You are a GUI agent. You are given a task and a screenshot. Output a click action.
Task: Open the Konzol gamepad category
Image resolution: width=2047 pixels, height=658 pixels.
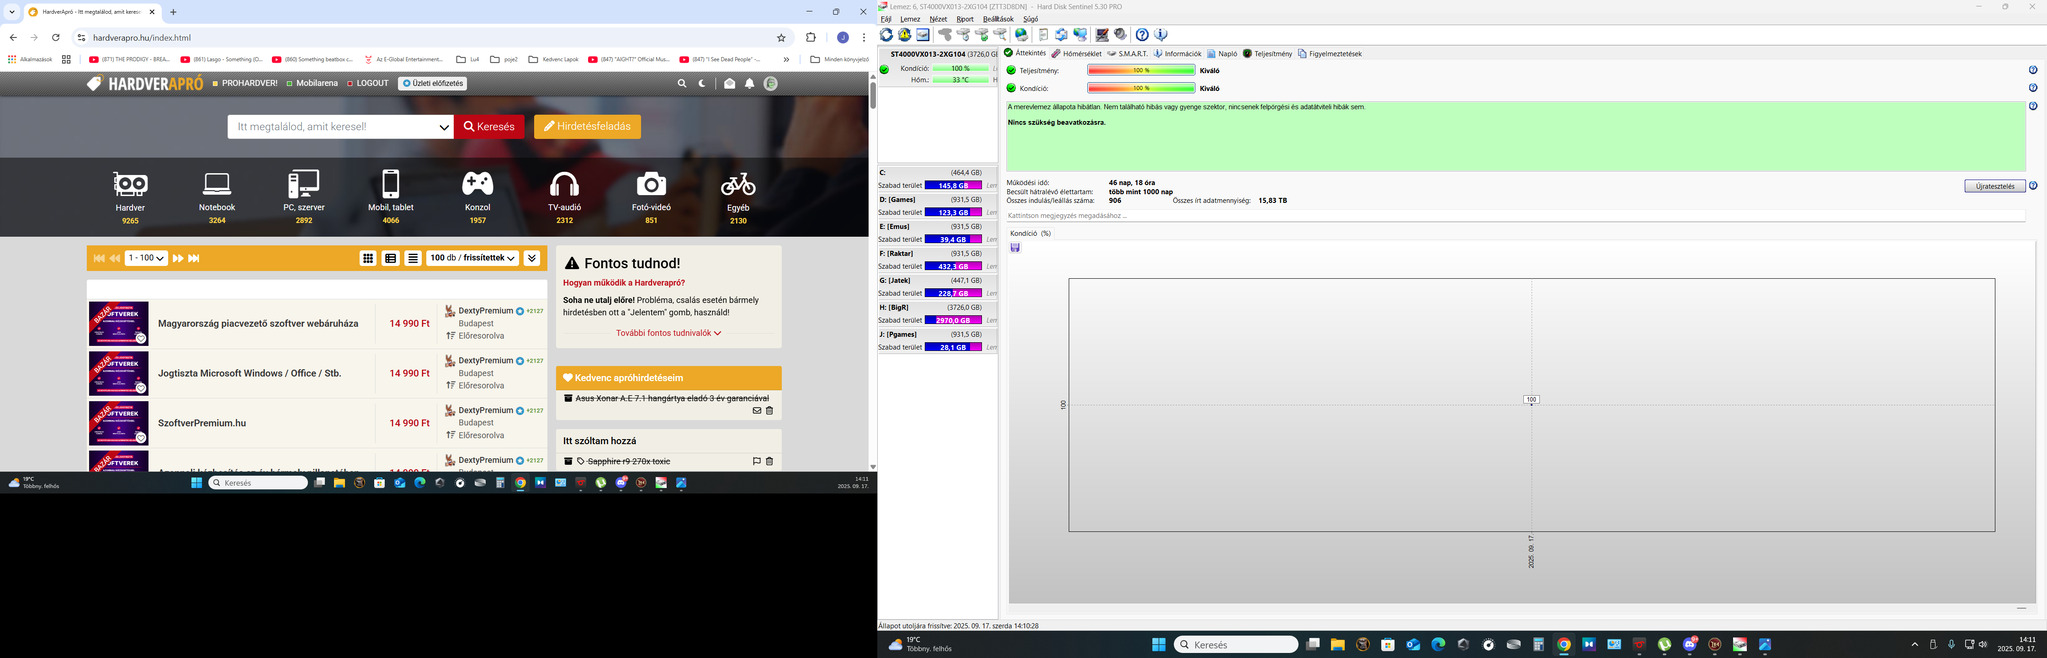478,184
